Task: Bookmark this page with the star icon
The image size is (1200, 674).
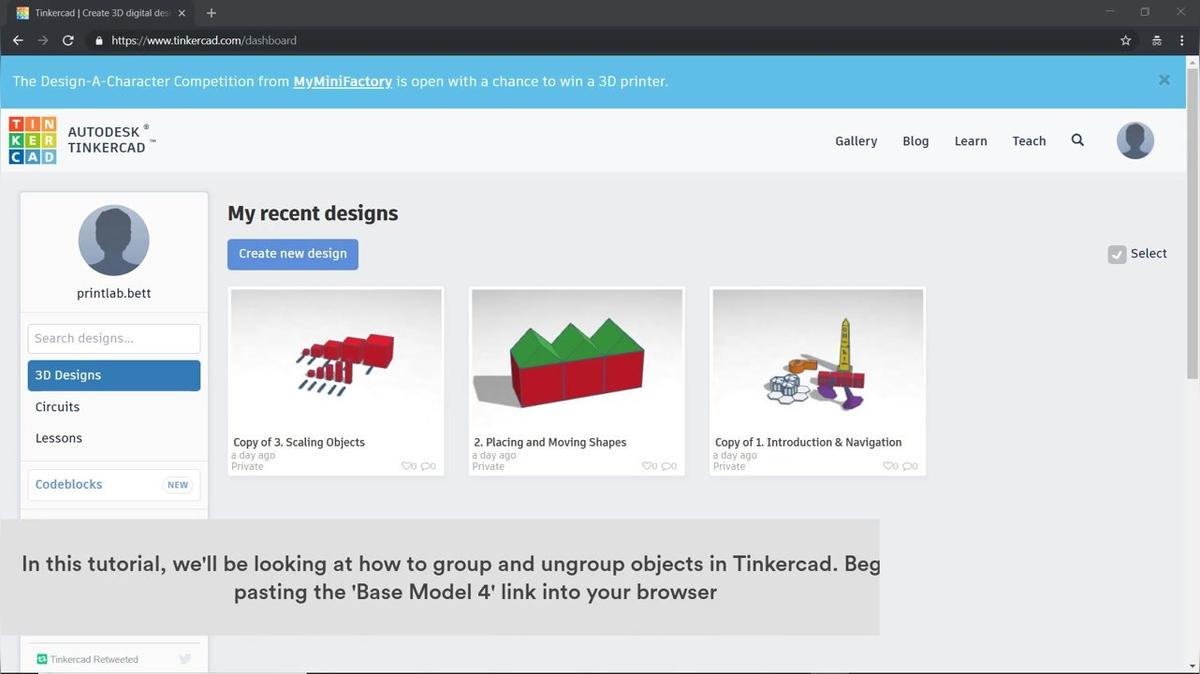Action: 1126,41
